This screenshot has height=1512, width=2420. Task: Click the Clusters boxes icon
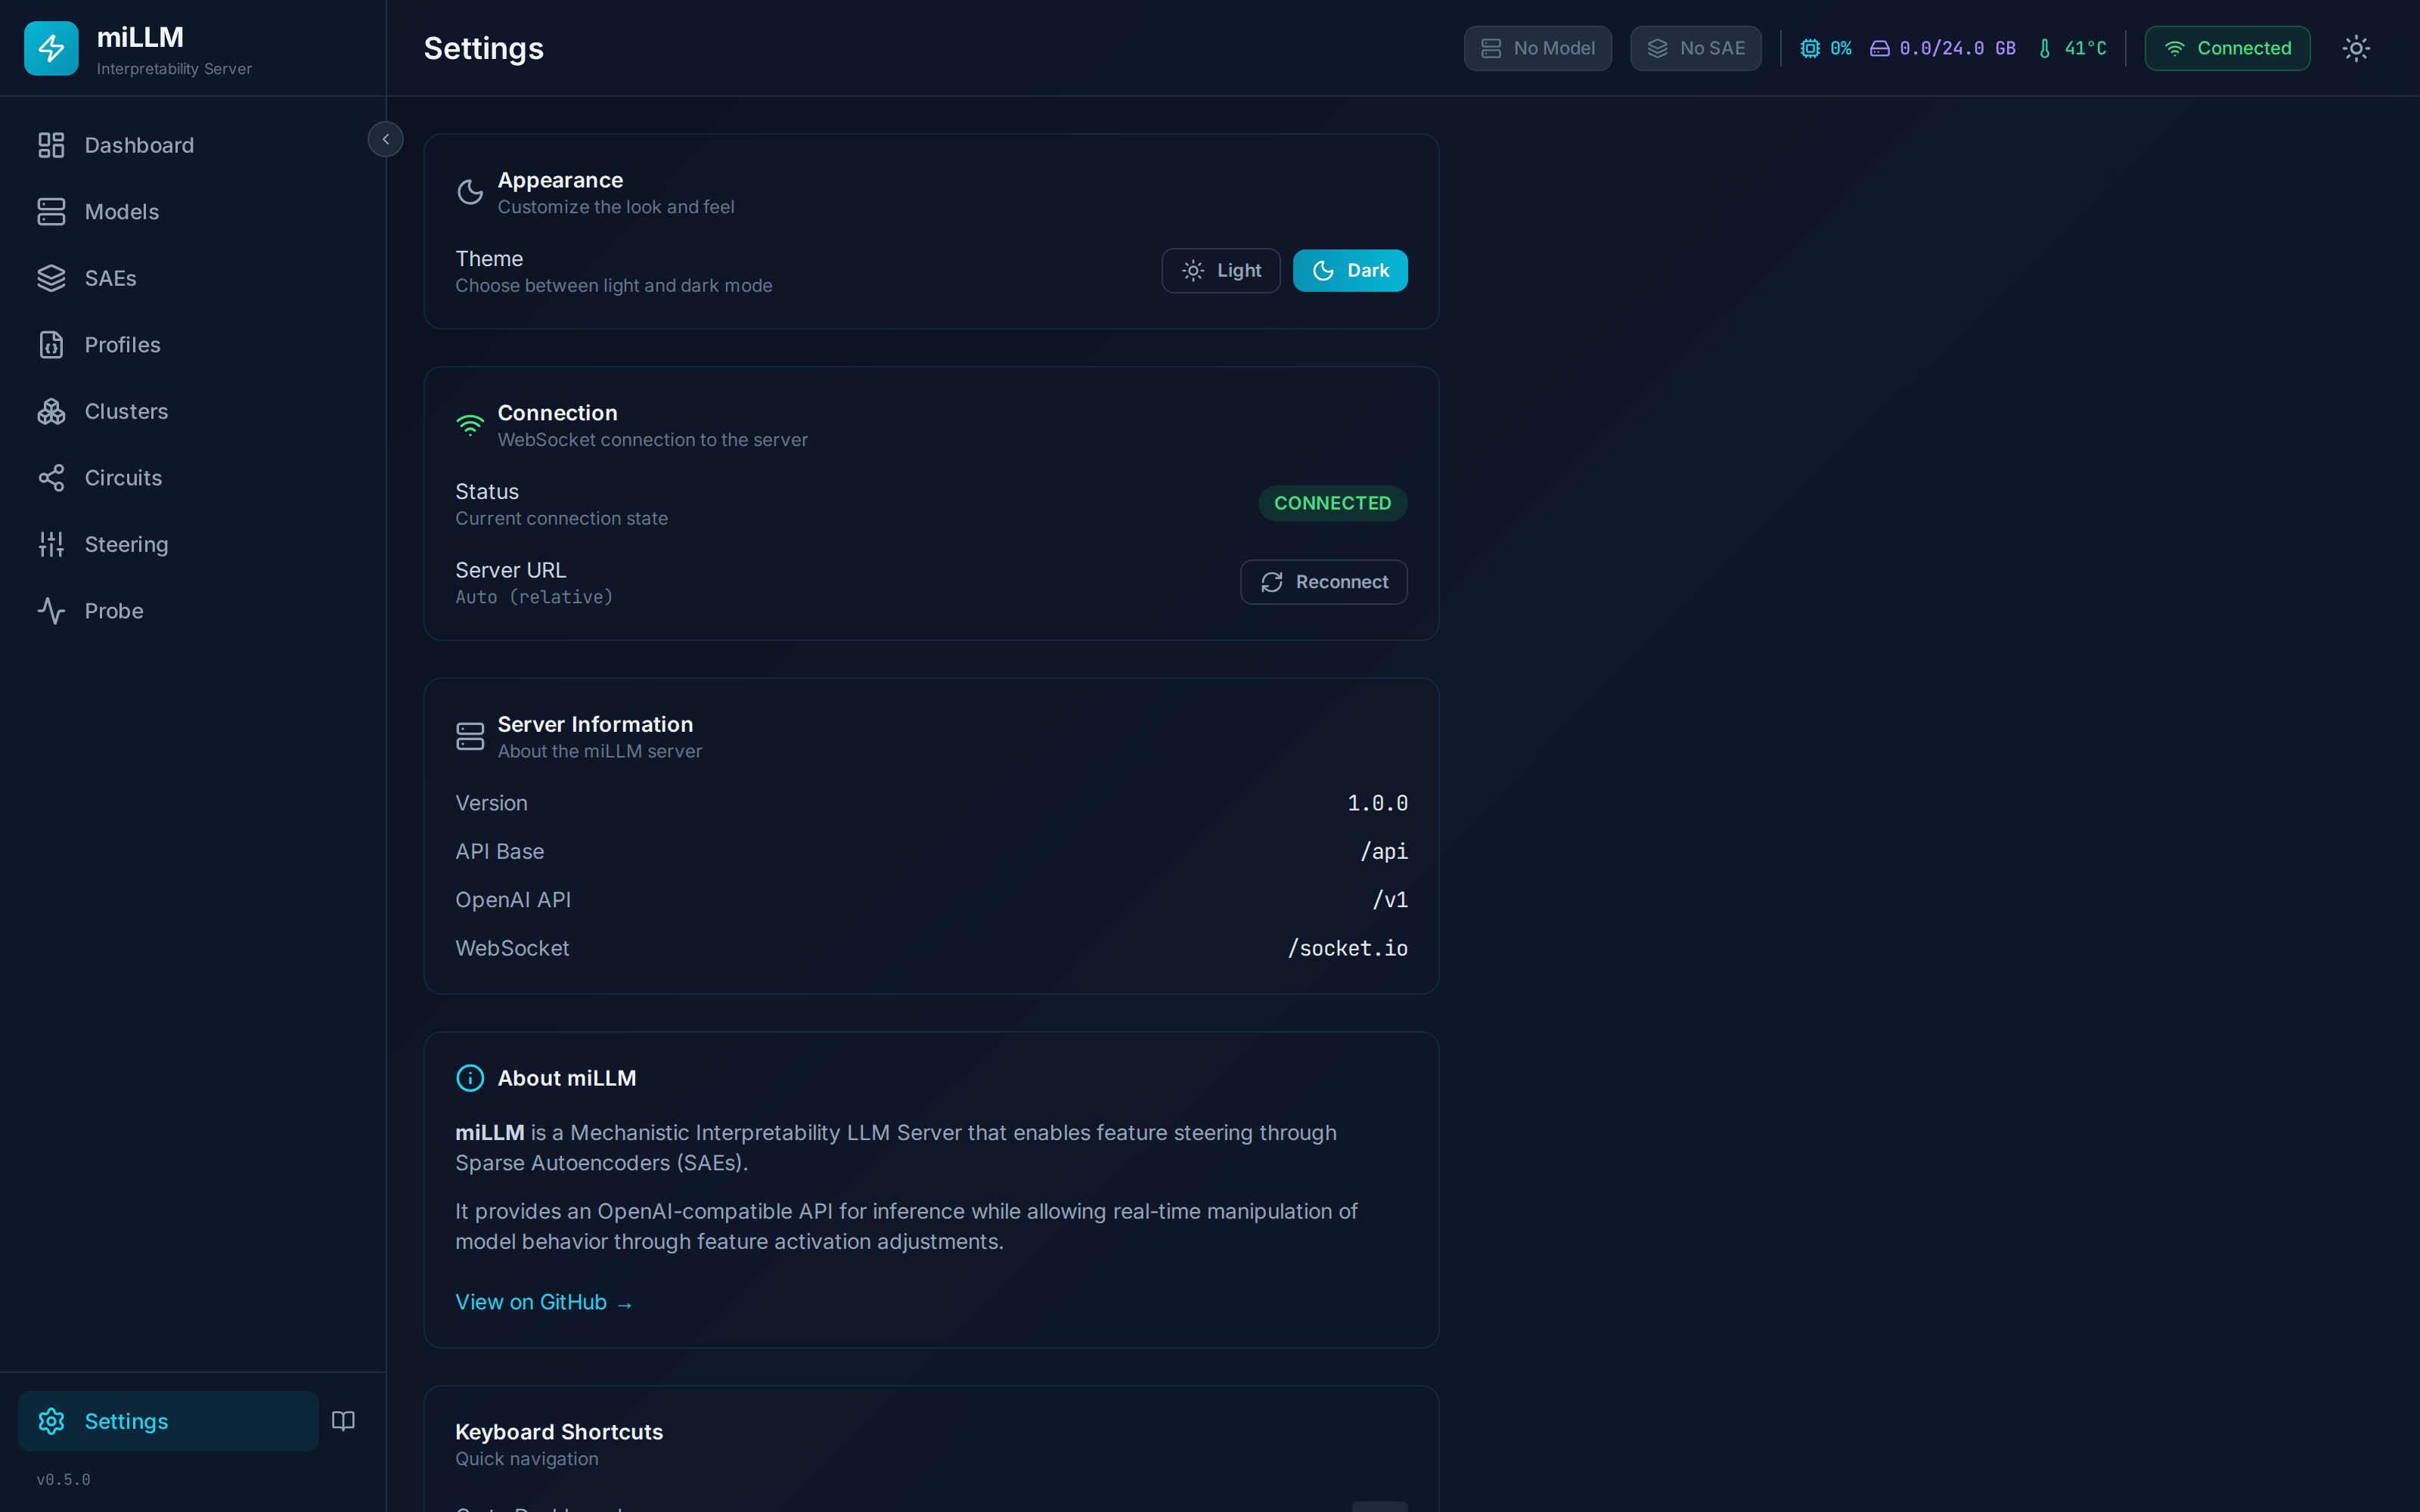(51, 411)
